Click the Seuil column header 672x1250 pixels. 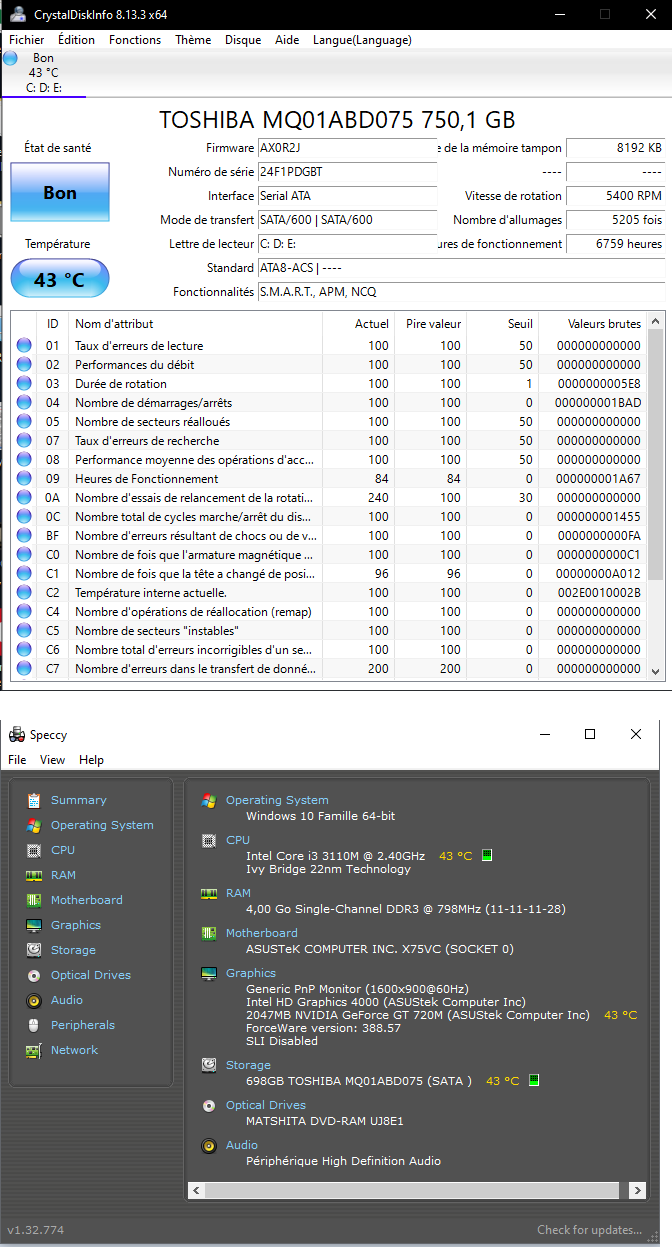coord(502,324)
